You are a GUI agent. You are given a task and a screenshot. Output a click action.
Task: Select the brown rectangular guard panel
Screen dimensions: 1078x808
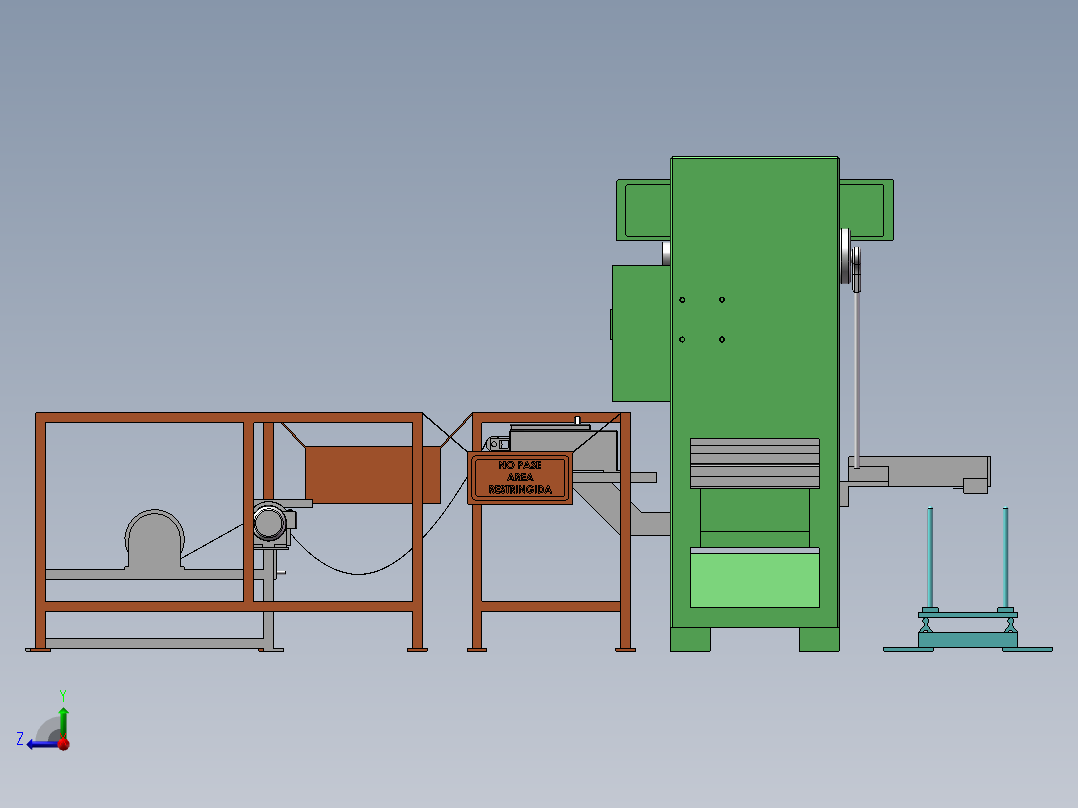[373, 474]
